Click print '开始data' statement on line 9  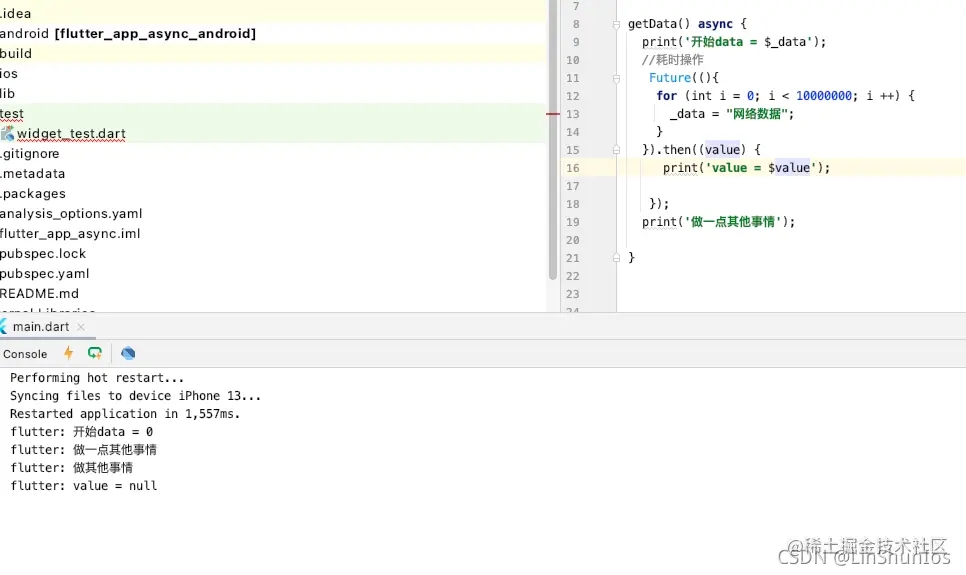[x=734, y=42]
